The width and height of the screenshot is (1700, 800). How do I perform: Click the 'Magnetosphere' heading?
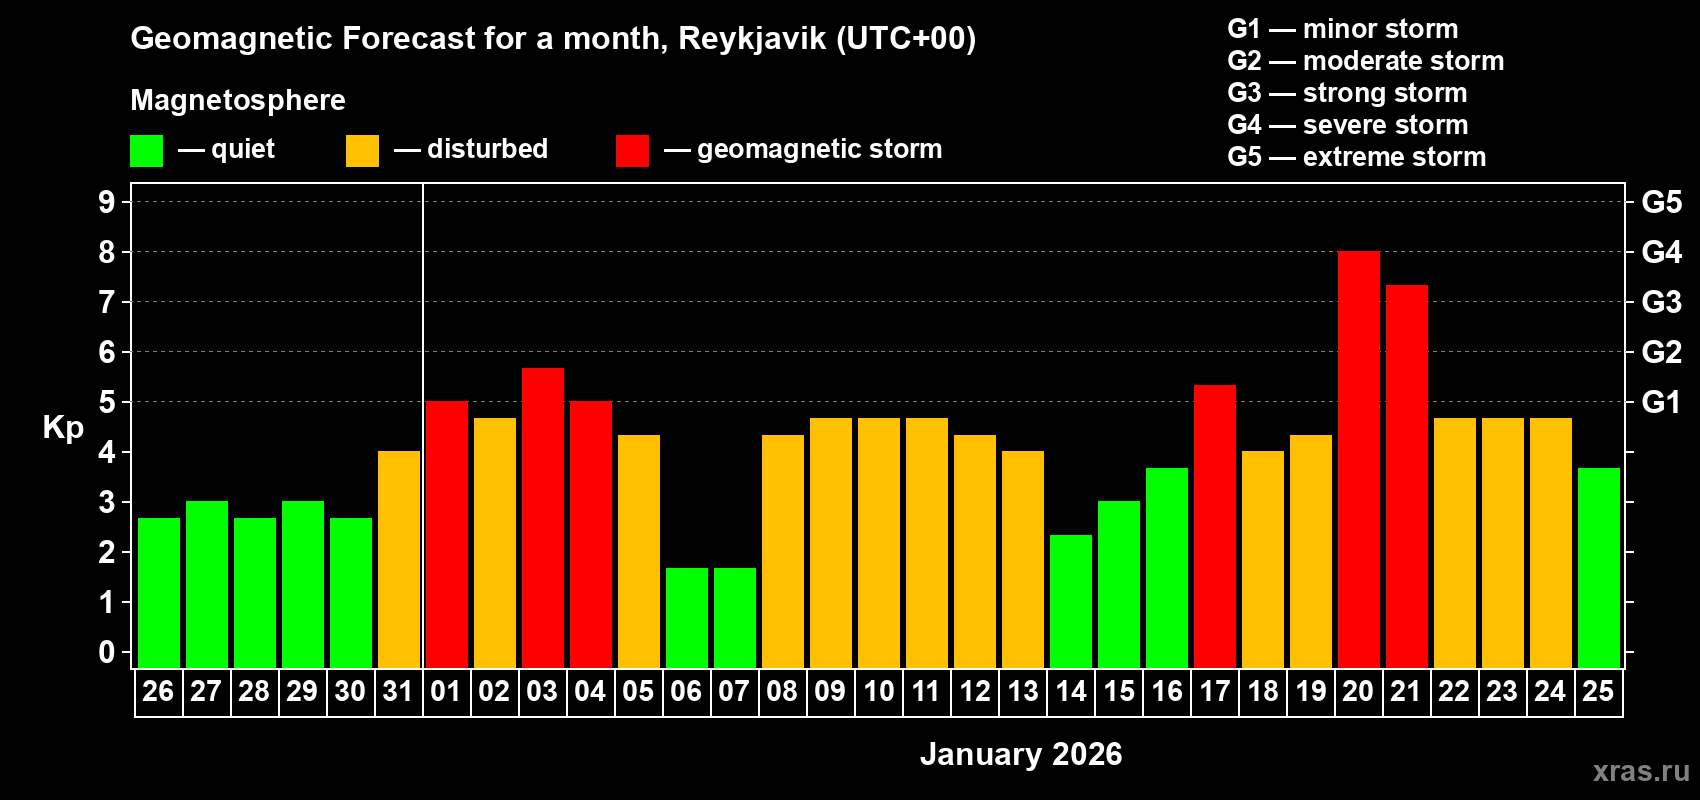click(x=238, y=100)
